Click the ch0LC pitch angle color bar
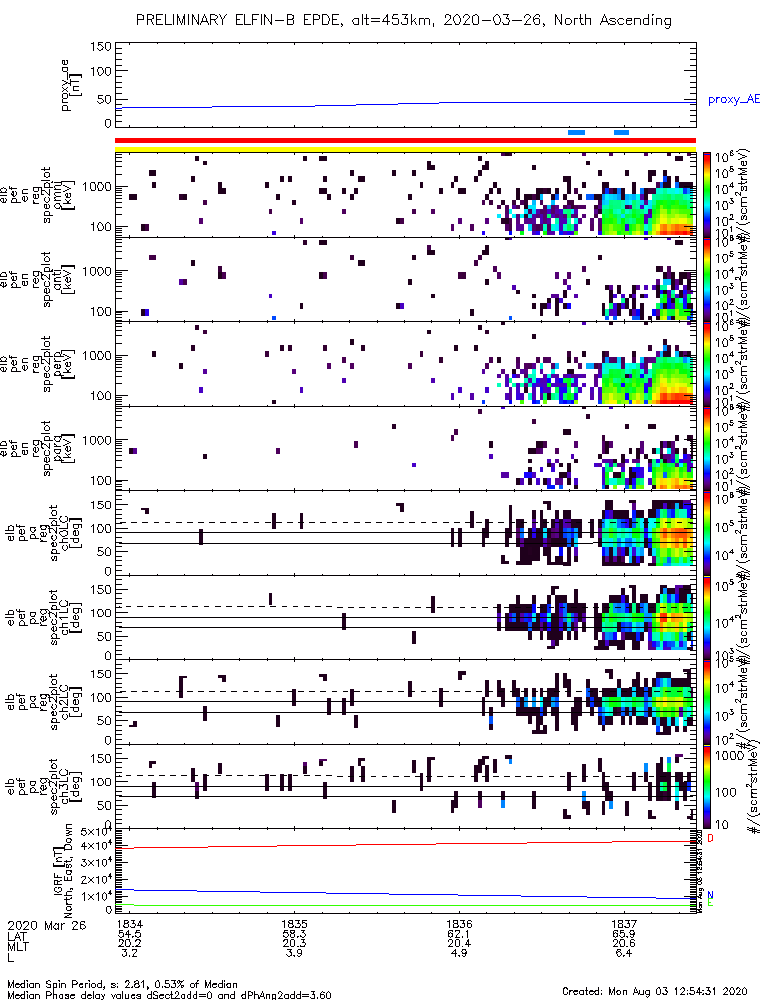Screen dimensions: 775x1000 [x=707, y=533]
